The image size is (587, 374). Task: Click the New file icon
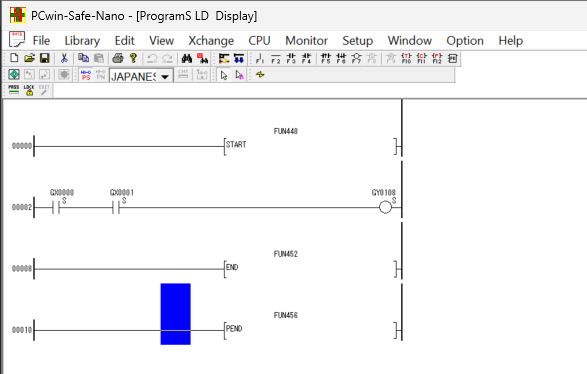pos(14,58)
